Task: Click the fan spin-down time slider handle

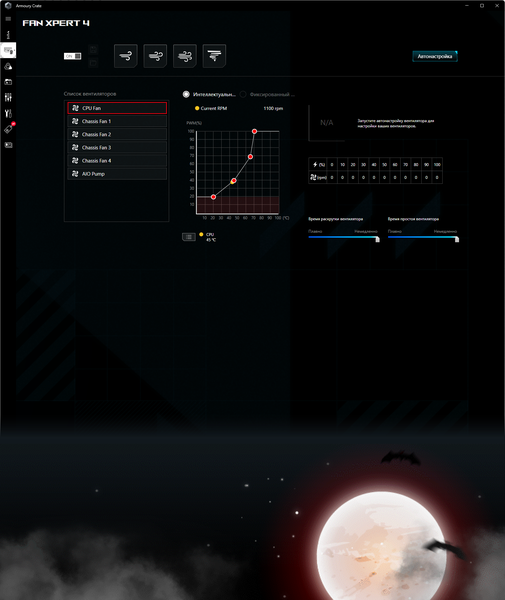Action: (457, 240)
